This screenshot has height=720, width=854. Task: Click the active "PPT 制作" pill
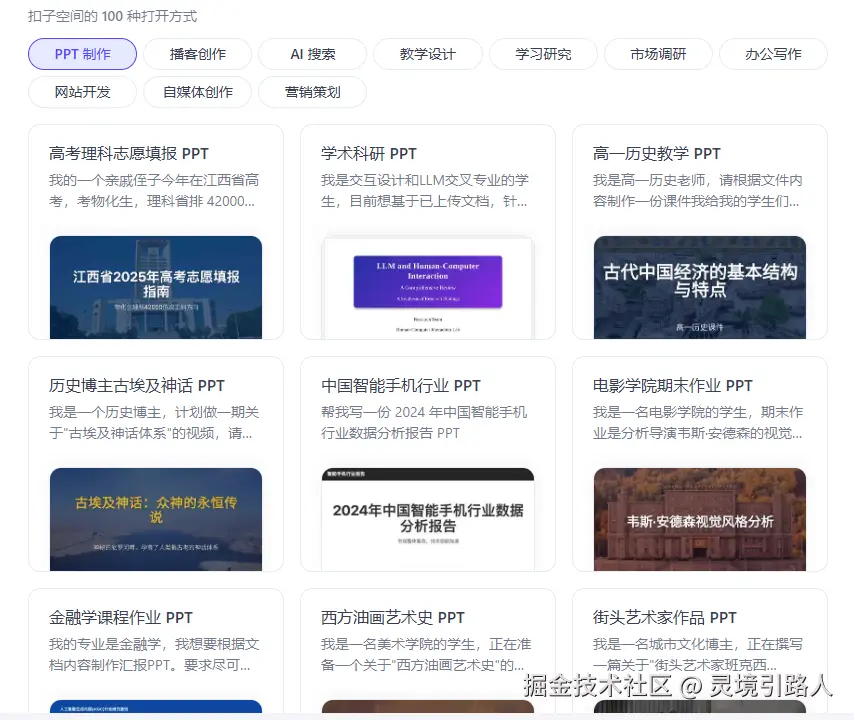(x=82, y=54)
